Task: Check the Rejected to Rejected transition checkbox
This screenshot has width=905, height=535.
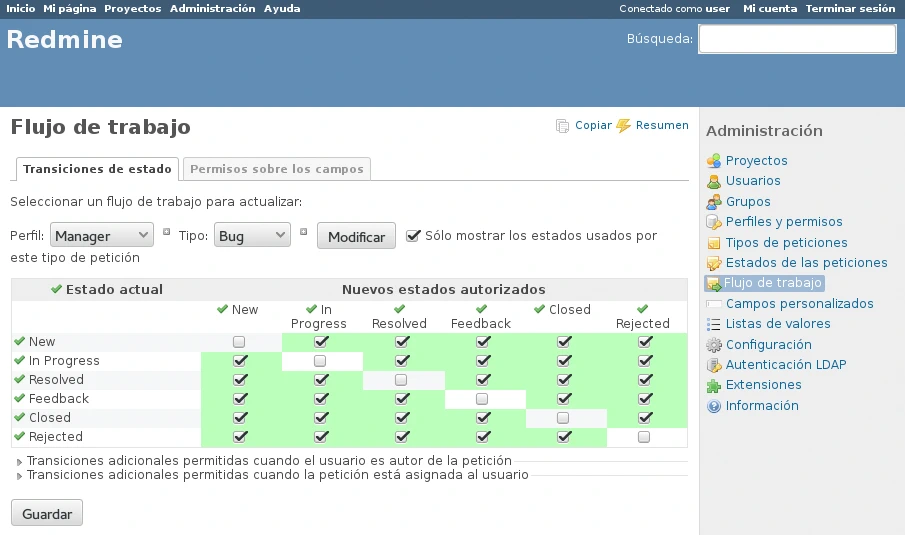Action: pos(644,437)
